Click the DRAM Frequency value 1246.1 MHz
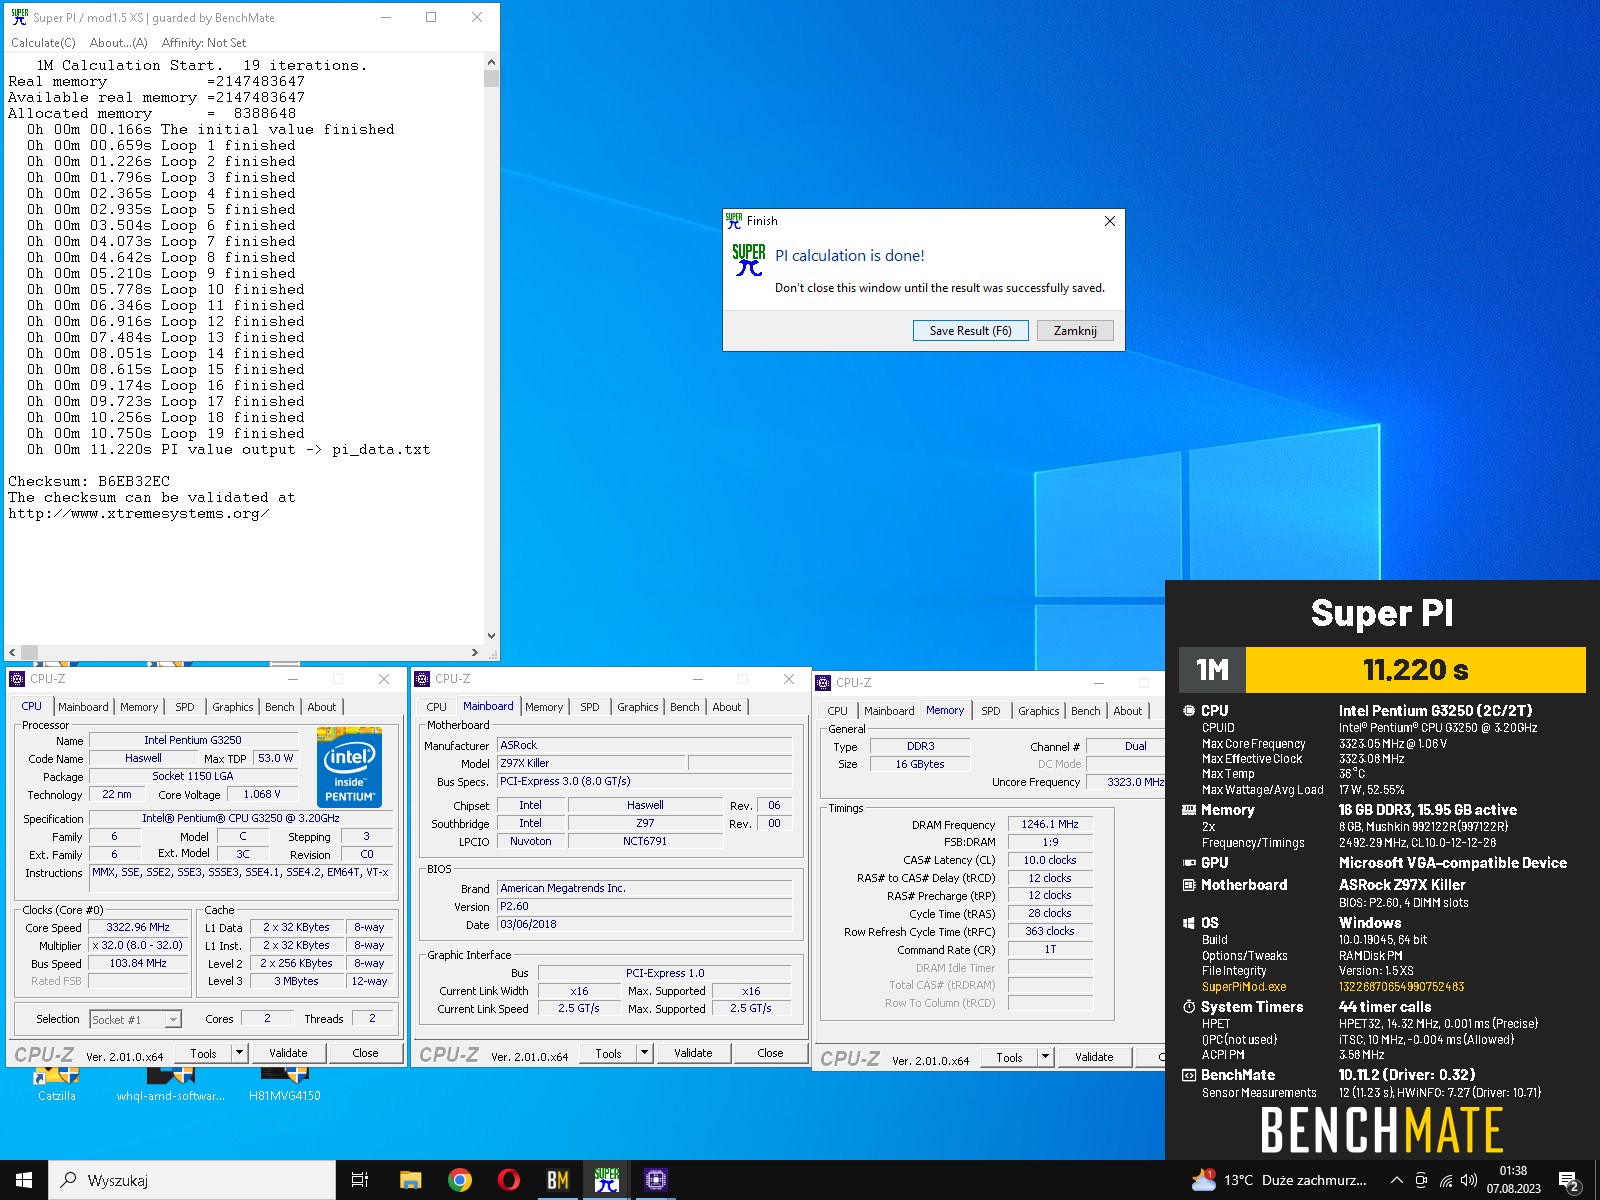This screenshot has height=1200, width=1600. [1050, 825]
